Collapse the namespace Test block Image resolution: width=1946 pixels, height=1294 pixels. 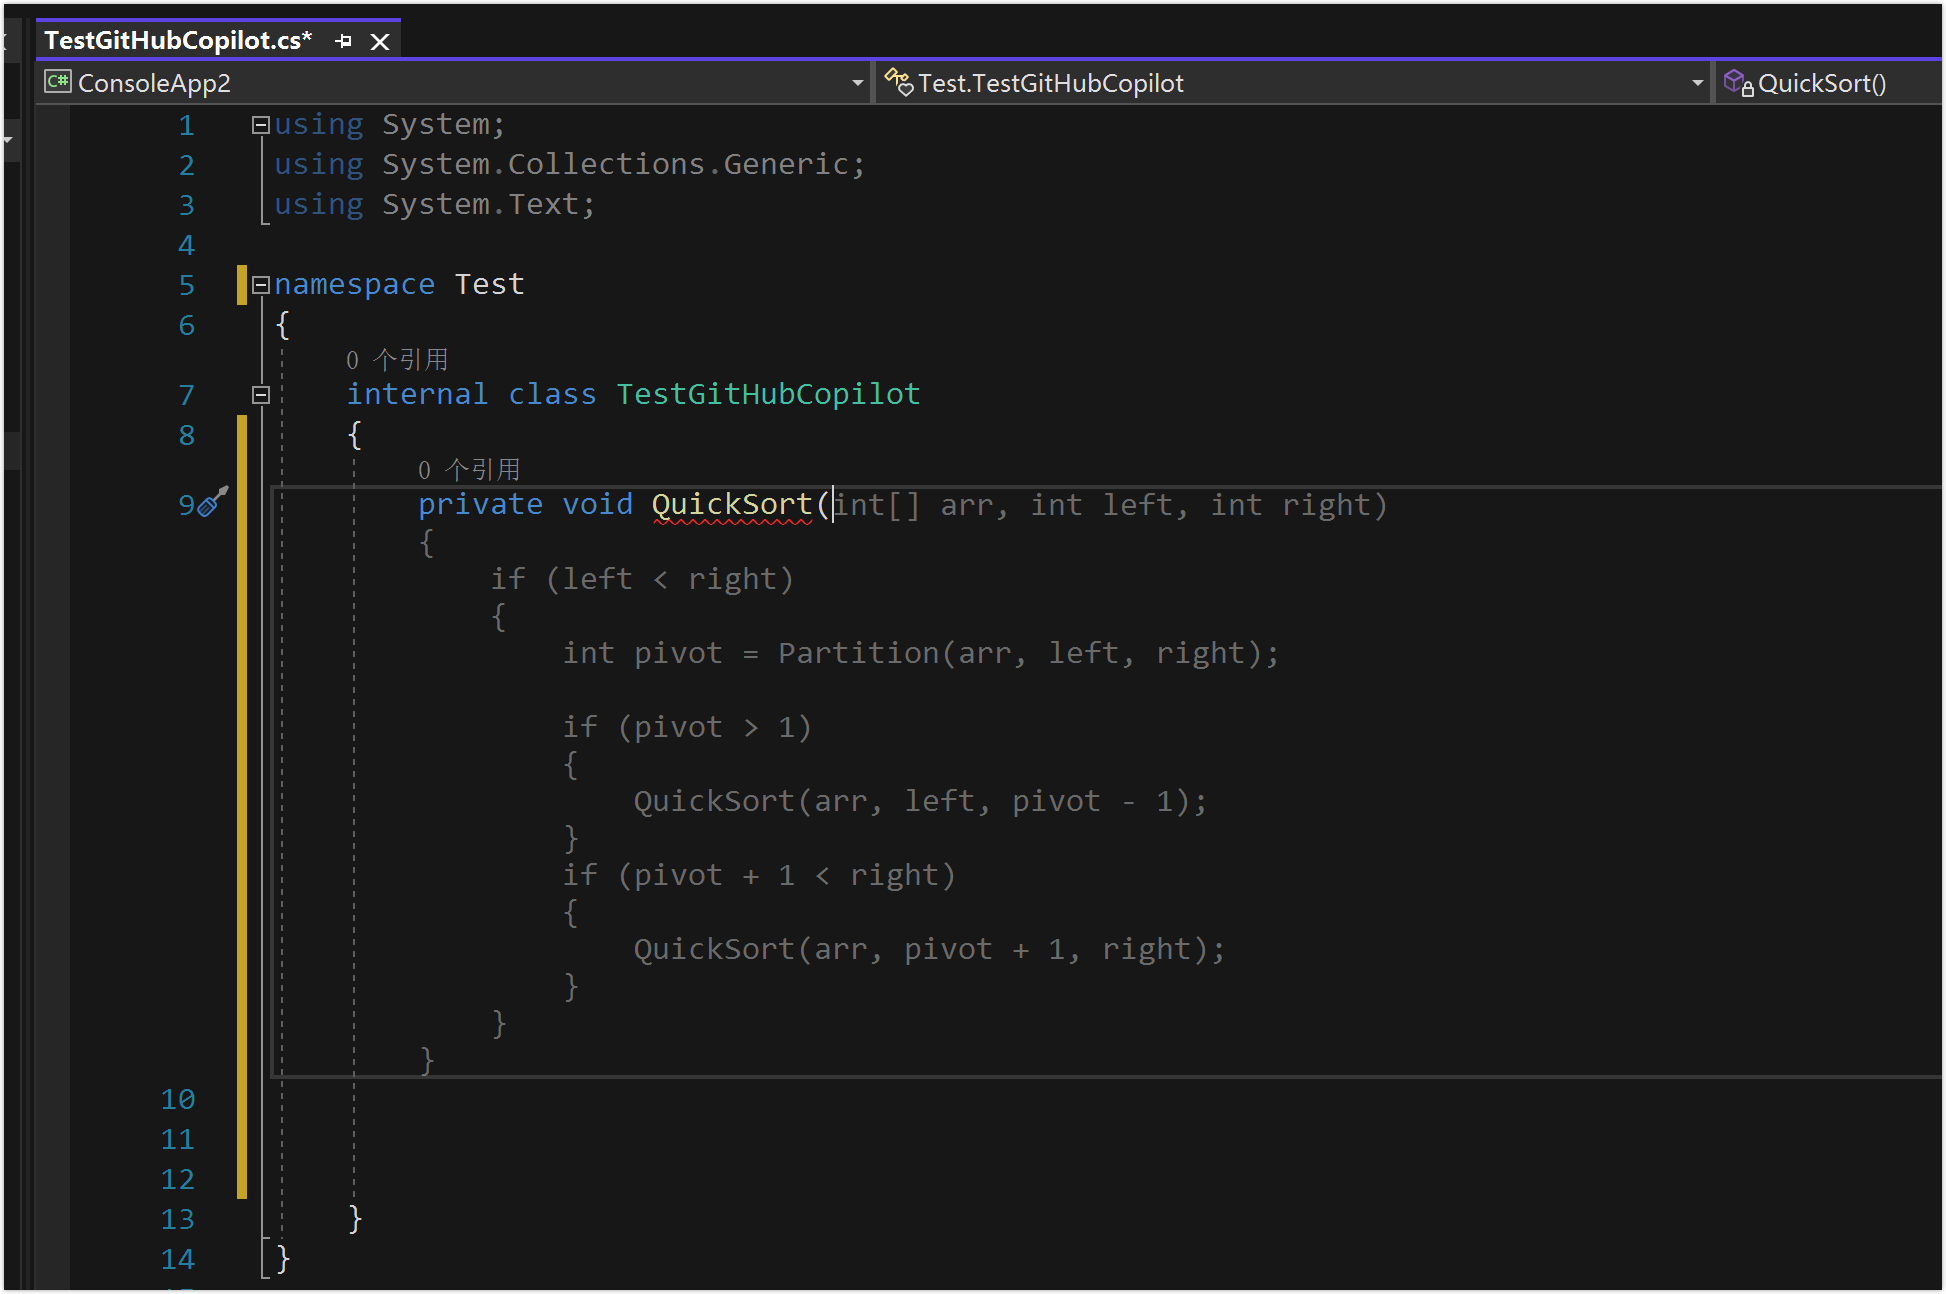click(261, 285)
